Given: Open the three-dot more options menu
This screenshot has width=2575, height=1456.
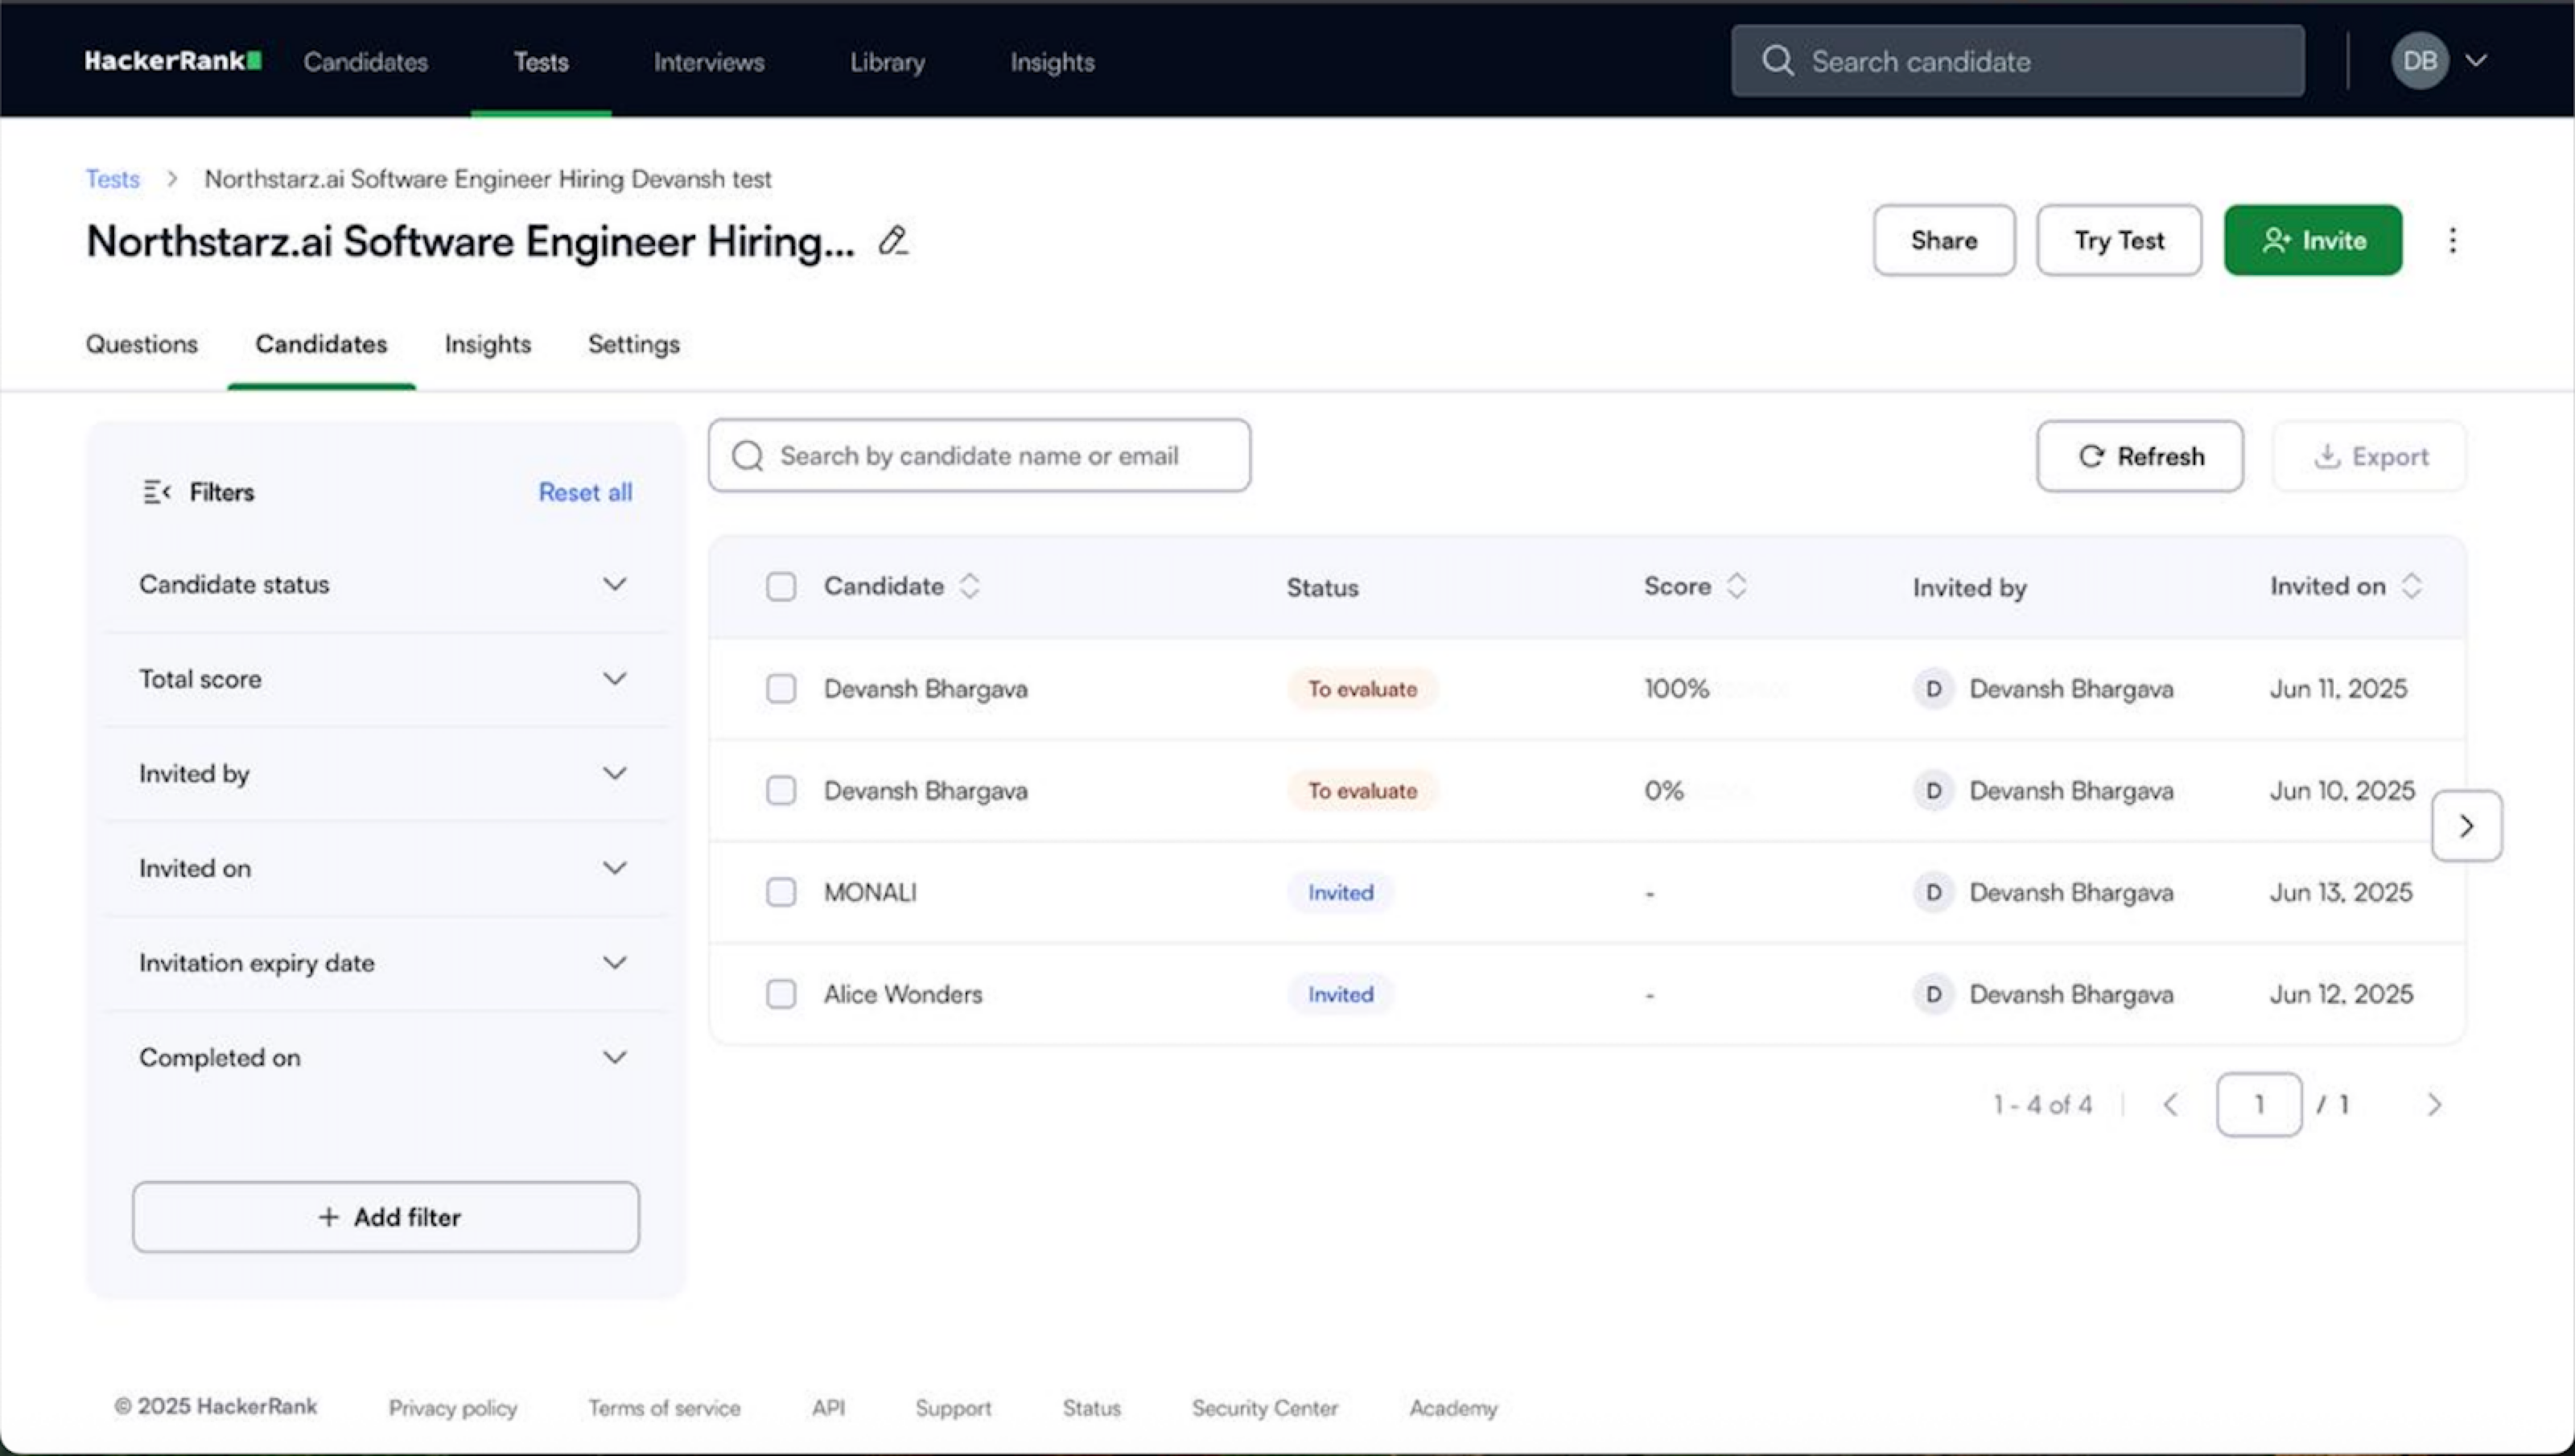Looking at the screenshot, I should pos(2452,240).
